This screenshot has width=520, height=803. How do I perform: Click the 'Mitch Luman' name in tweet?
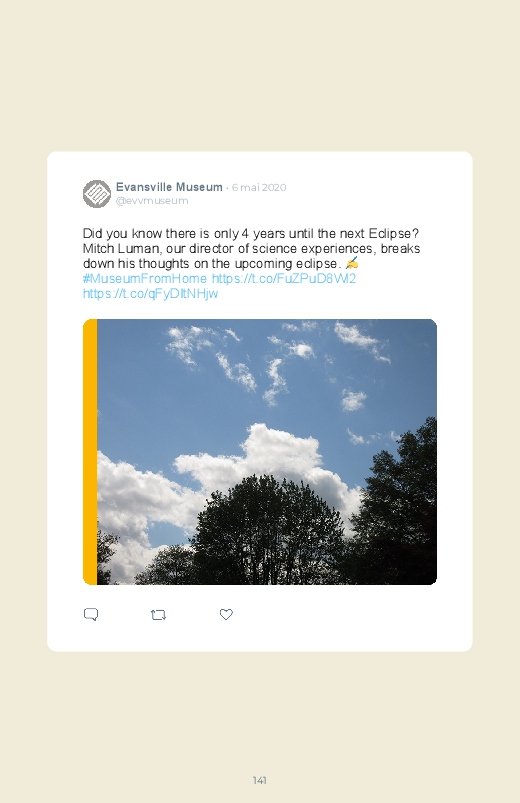click(x=120, y=249)
